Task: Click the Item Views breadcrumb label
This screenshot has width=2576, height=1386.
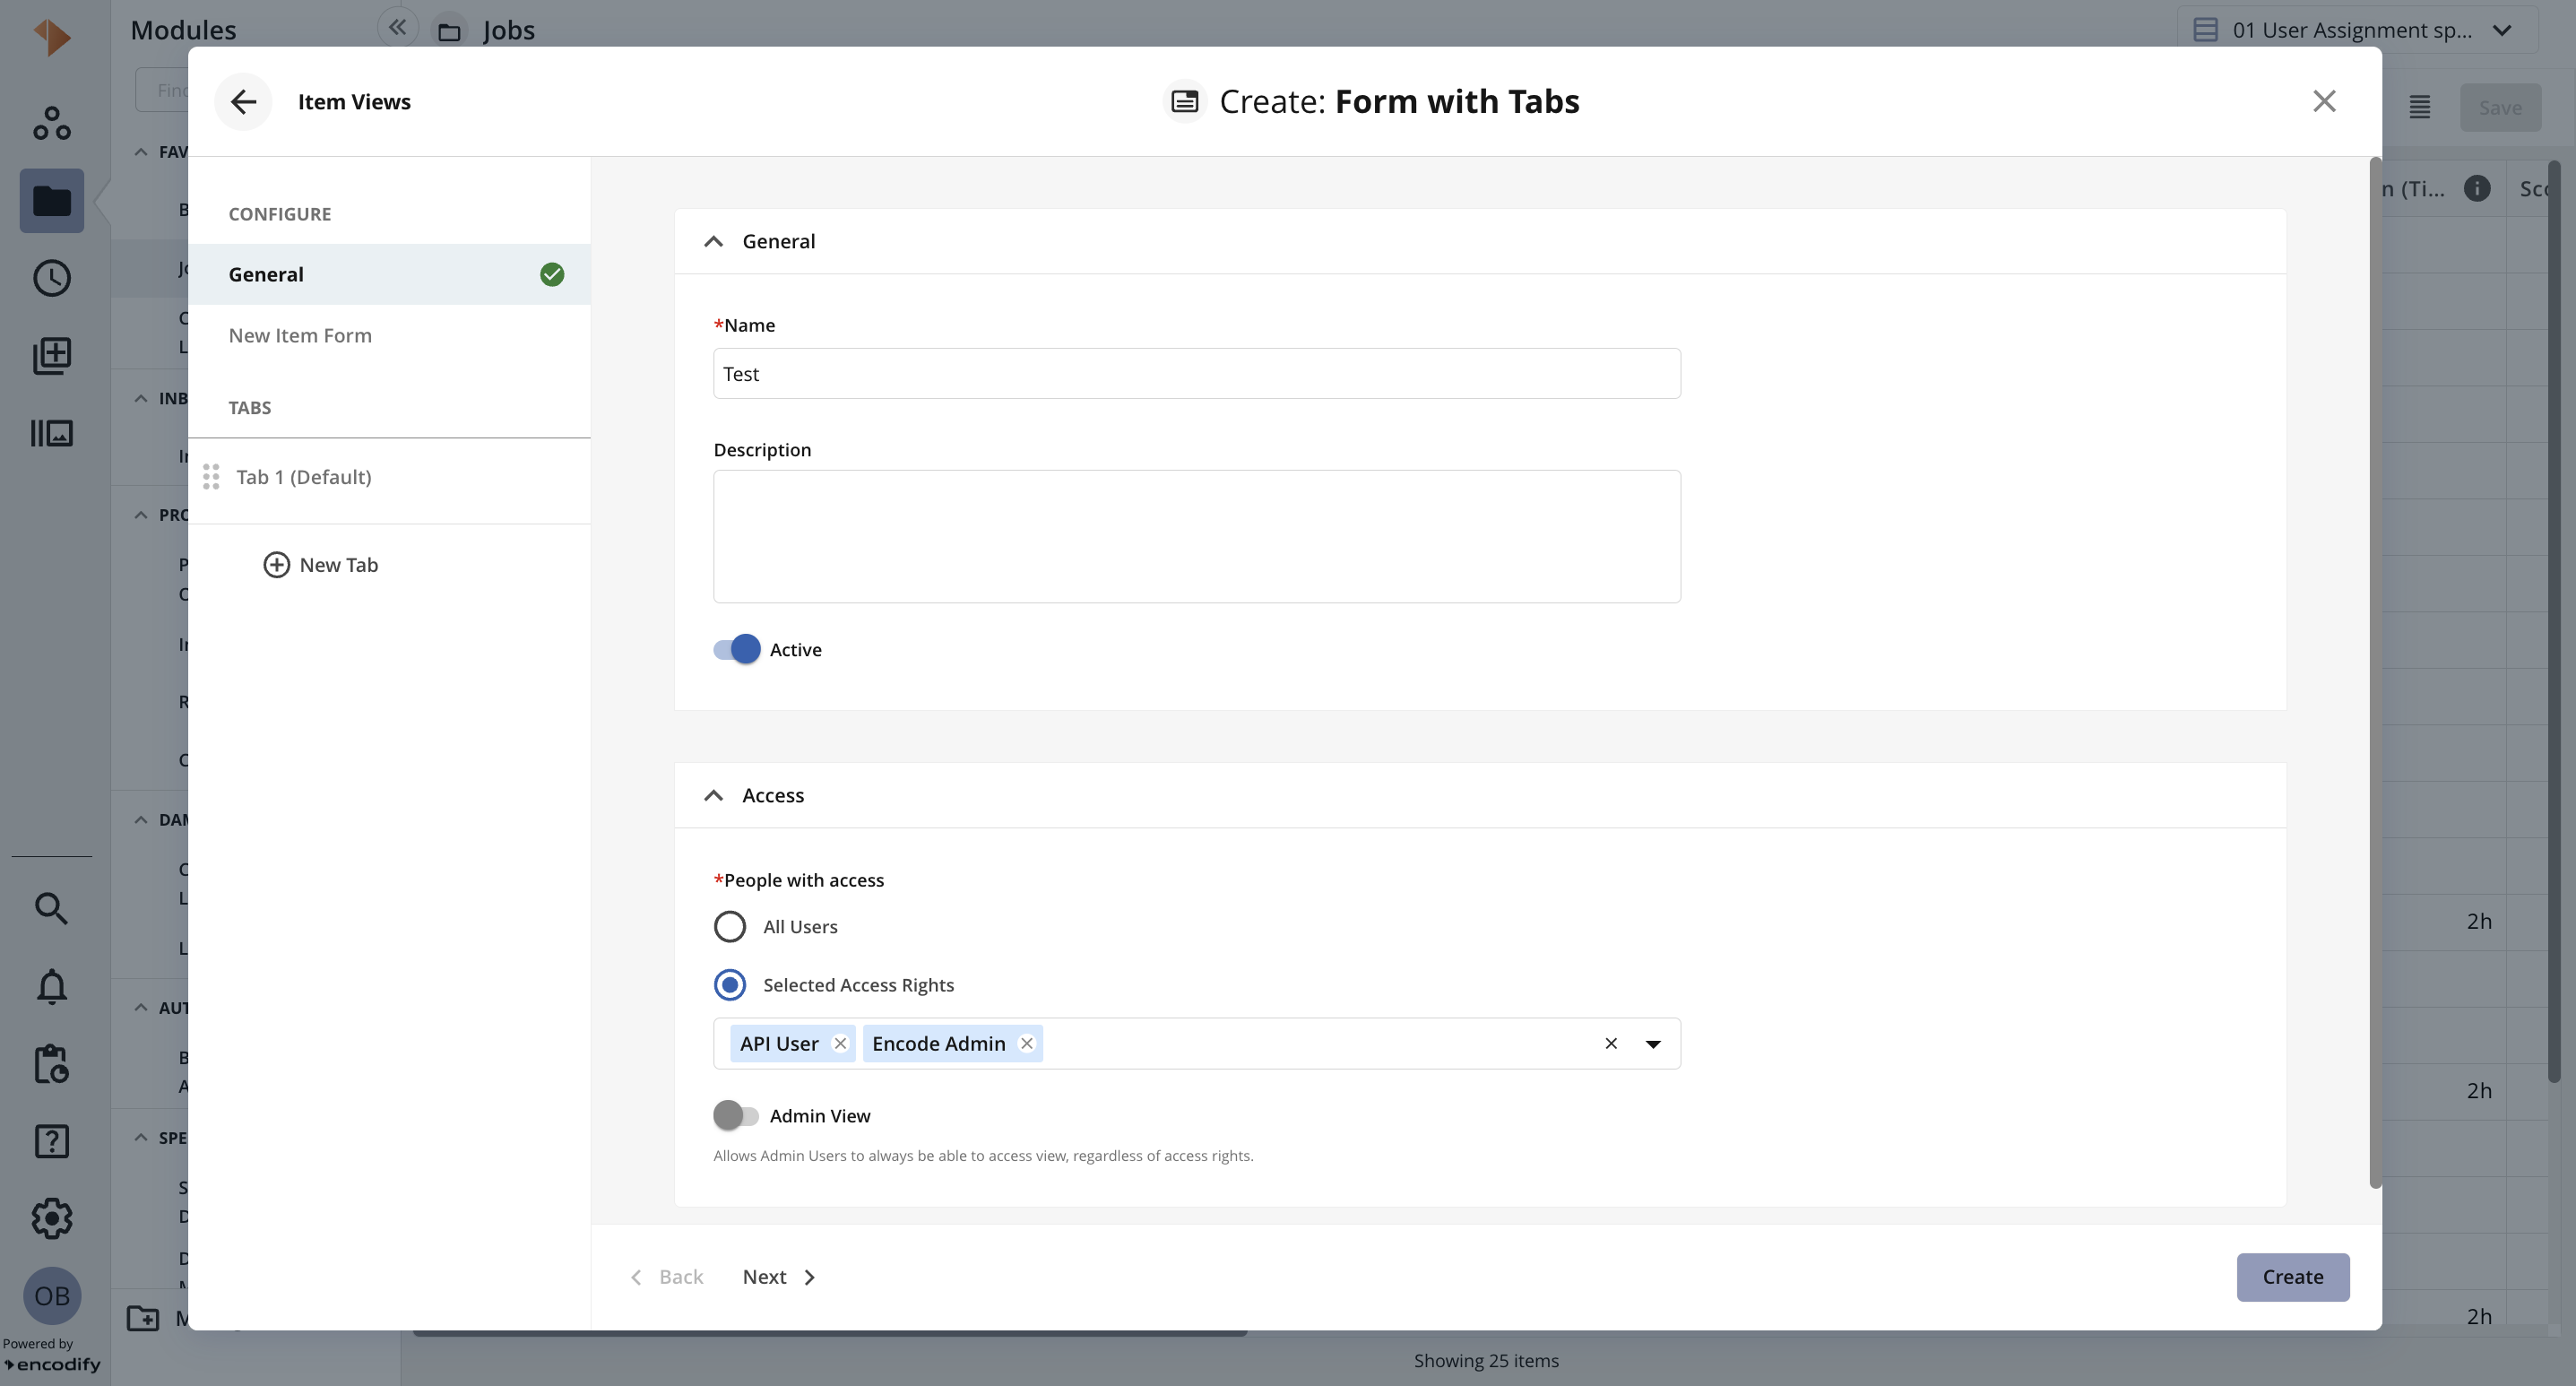Action: click(x=354, y=102)
